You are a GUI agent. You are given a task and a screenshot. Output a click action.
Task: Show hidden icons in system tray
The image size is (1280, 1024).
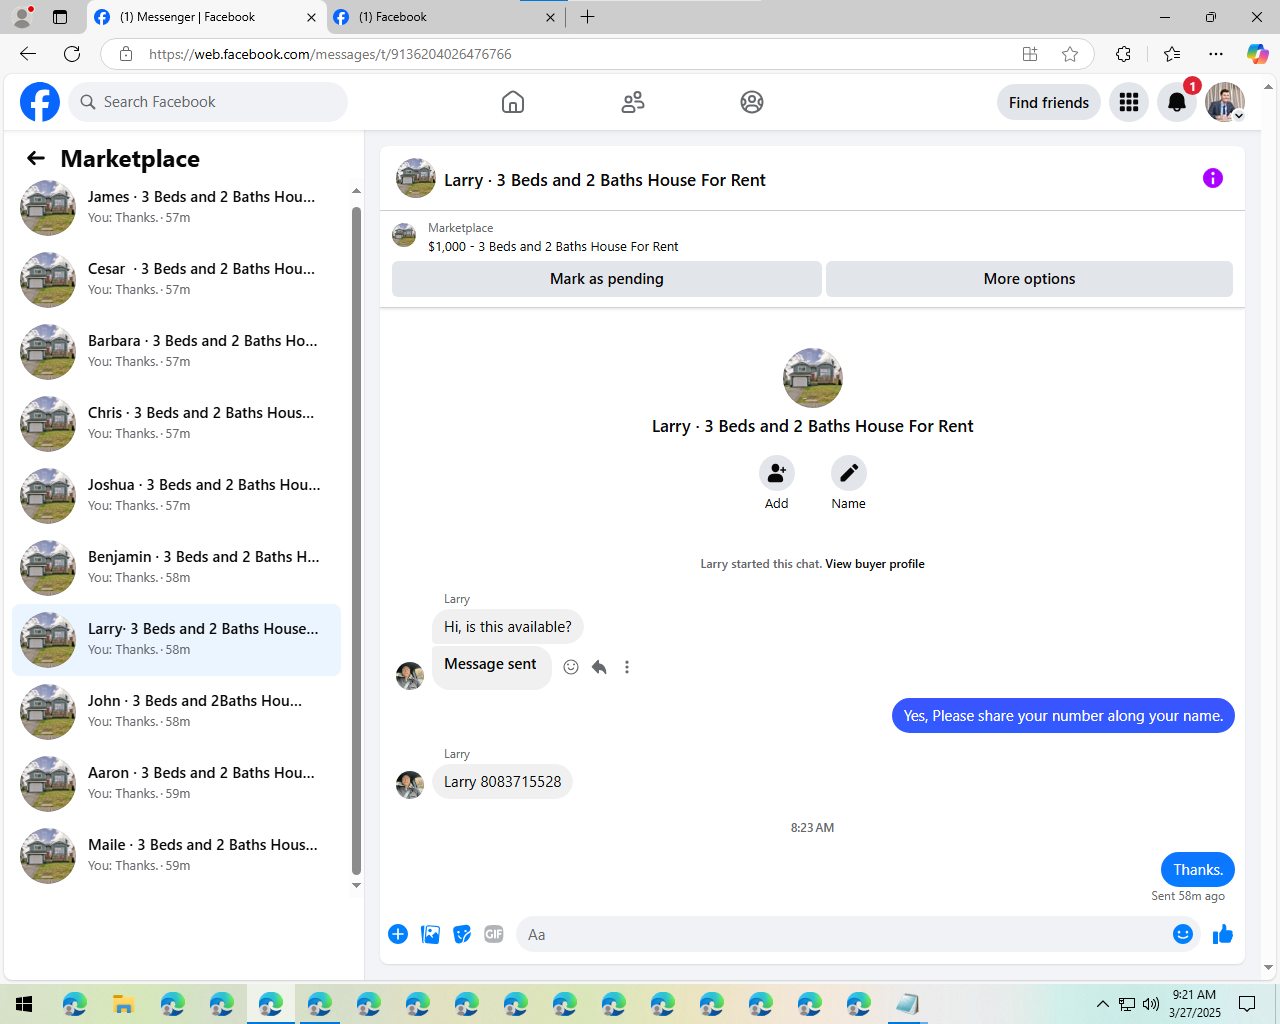point(1102,1004)
